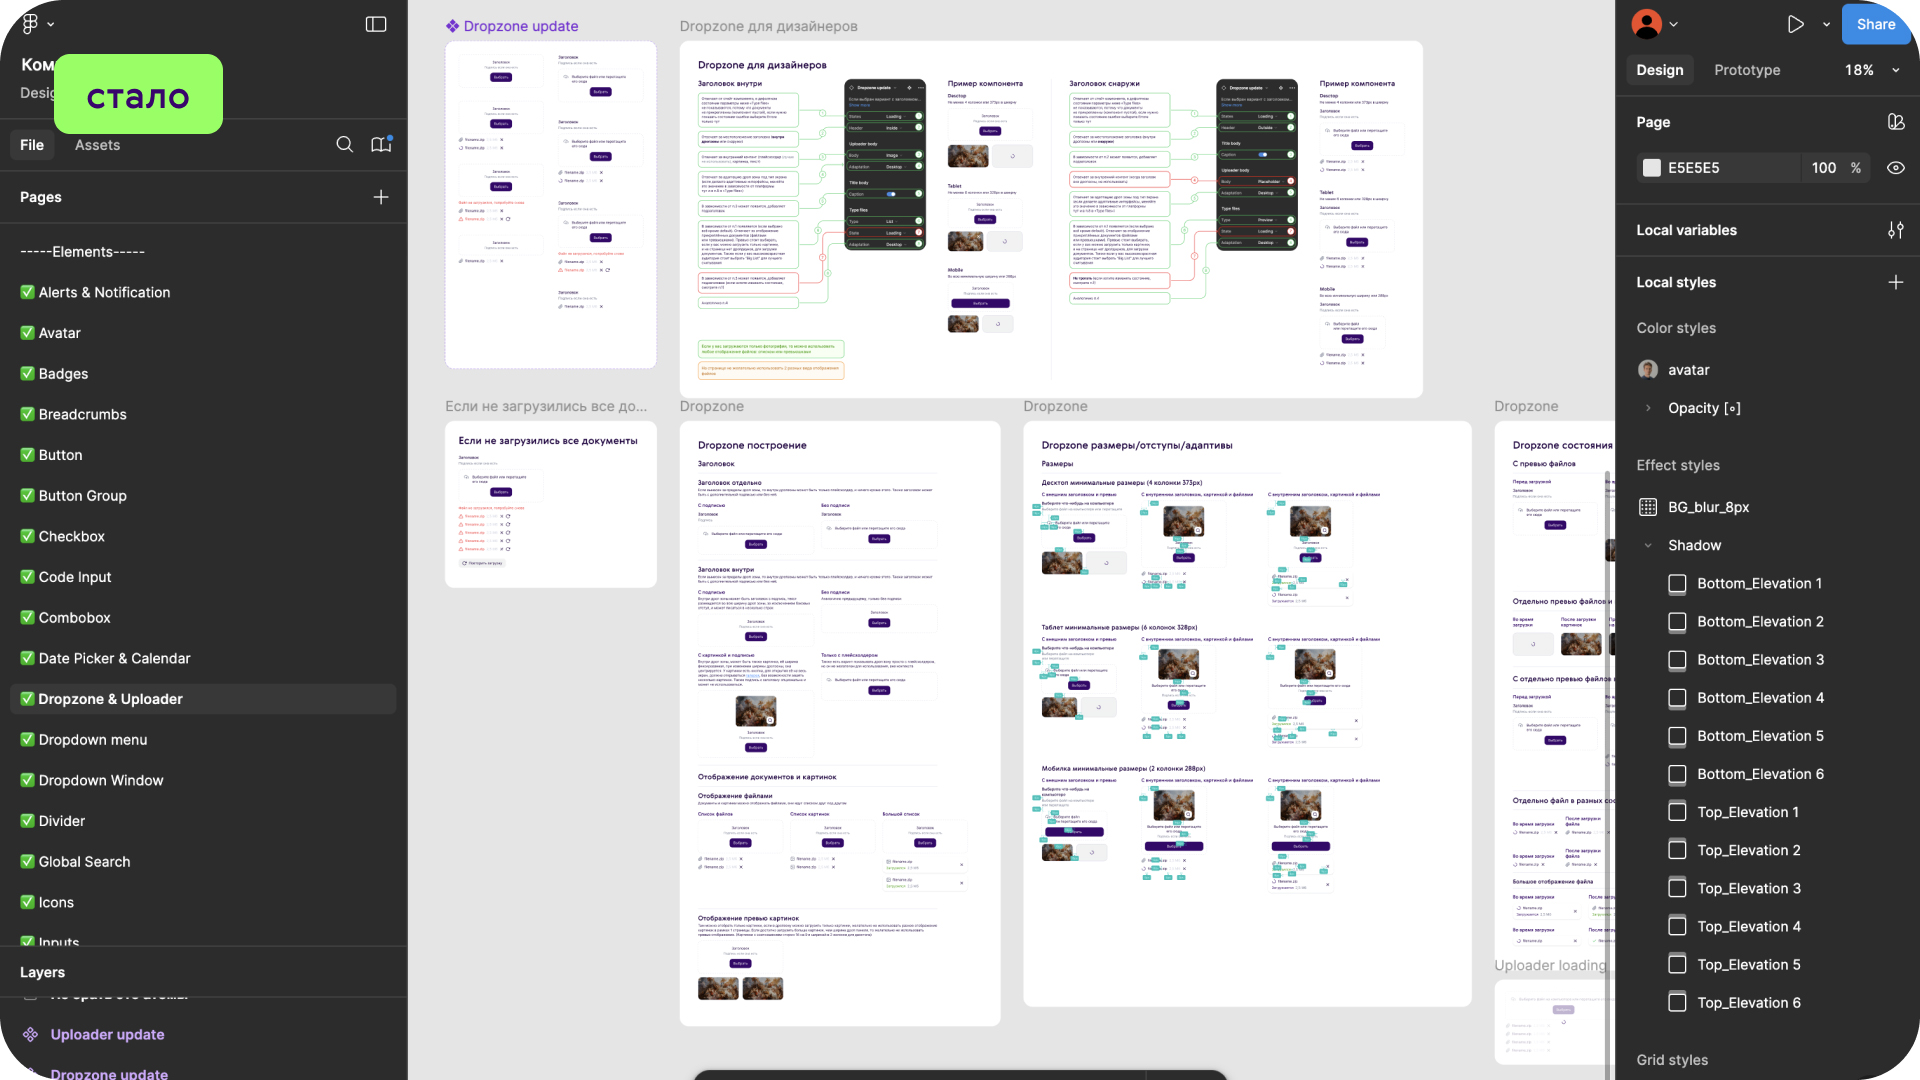
Task: Click the pages add icon
Action: (x=380, y=196)
